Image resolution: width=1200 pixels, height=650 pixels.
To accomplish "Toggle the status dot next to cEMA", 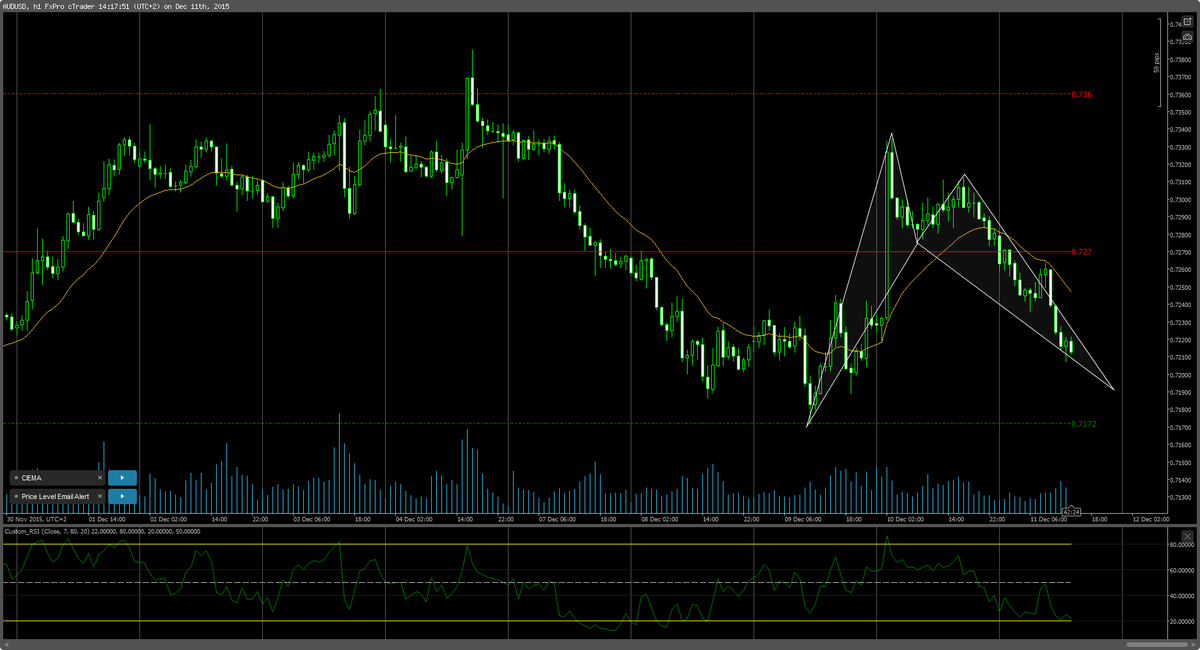I will [x=16, y=477].
